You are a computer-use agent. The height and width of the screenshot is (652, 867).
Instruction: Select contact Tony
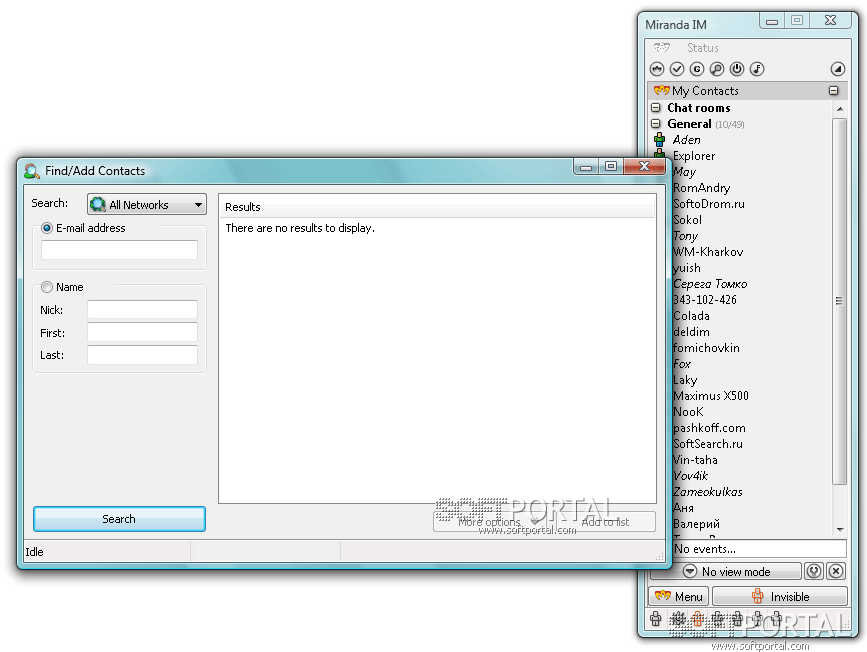685,236
